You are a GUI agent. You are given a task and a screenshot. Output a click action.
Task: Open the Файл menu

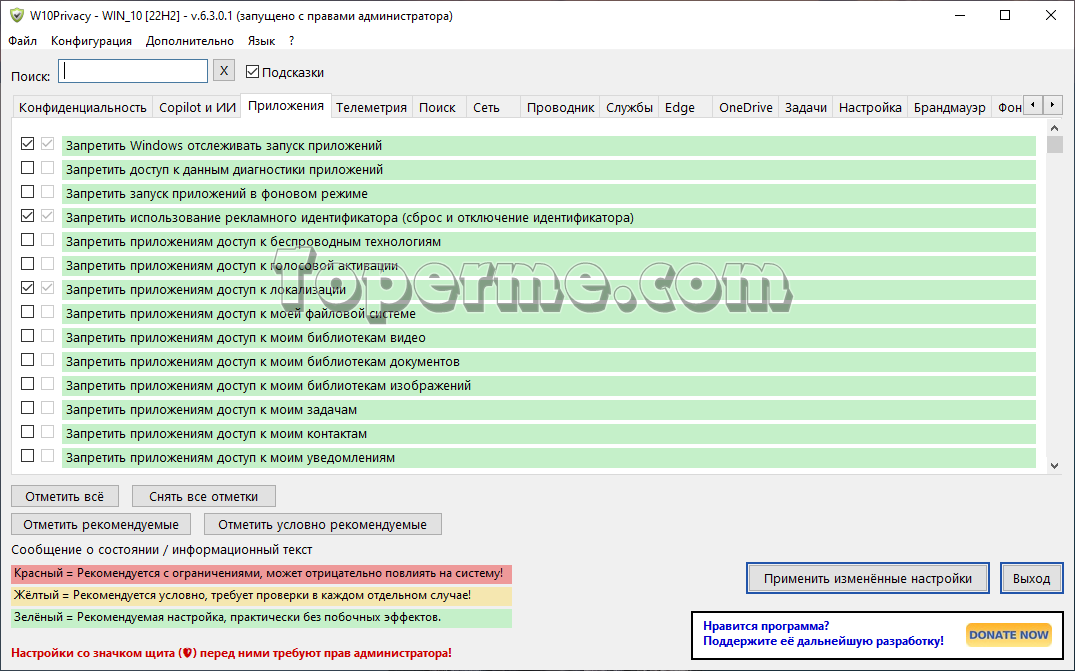click(x=23, y=41)
